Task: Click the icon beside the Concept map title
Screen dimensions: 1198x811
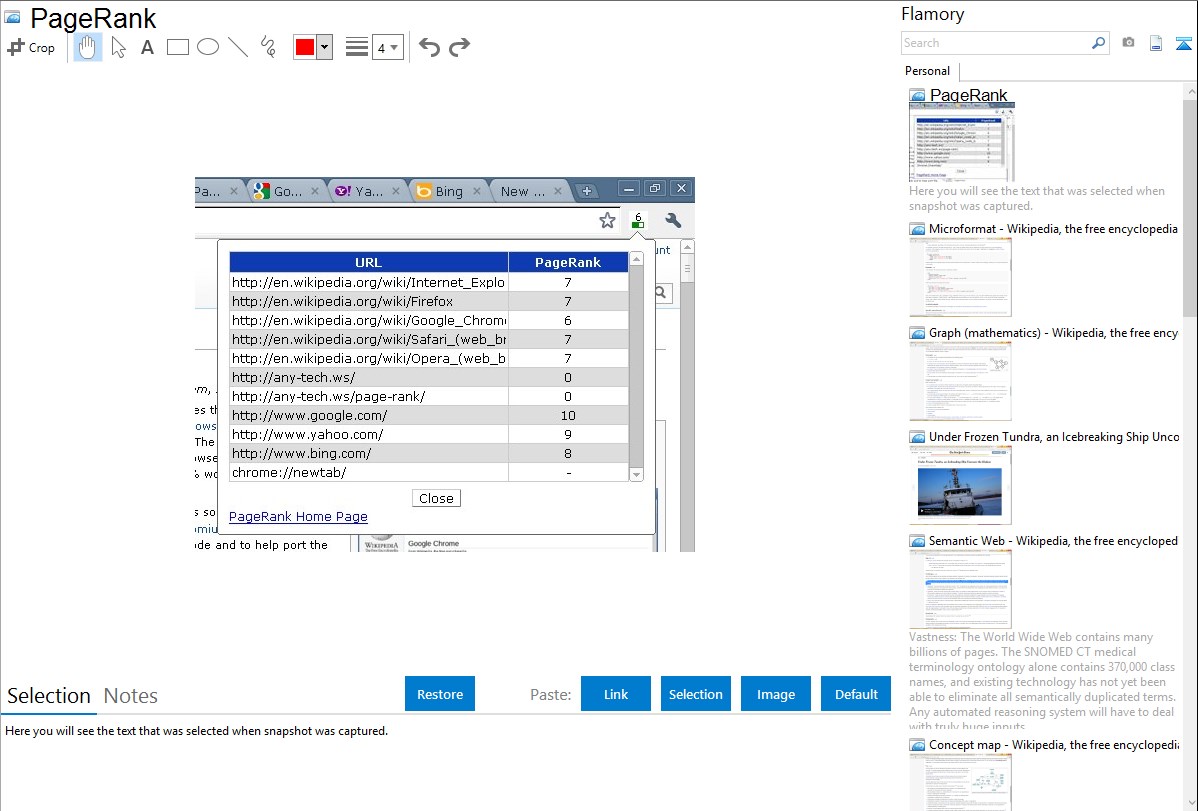Action: pos(917,744)
